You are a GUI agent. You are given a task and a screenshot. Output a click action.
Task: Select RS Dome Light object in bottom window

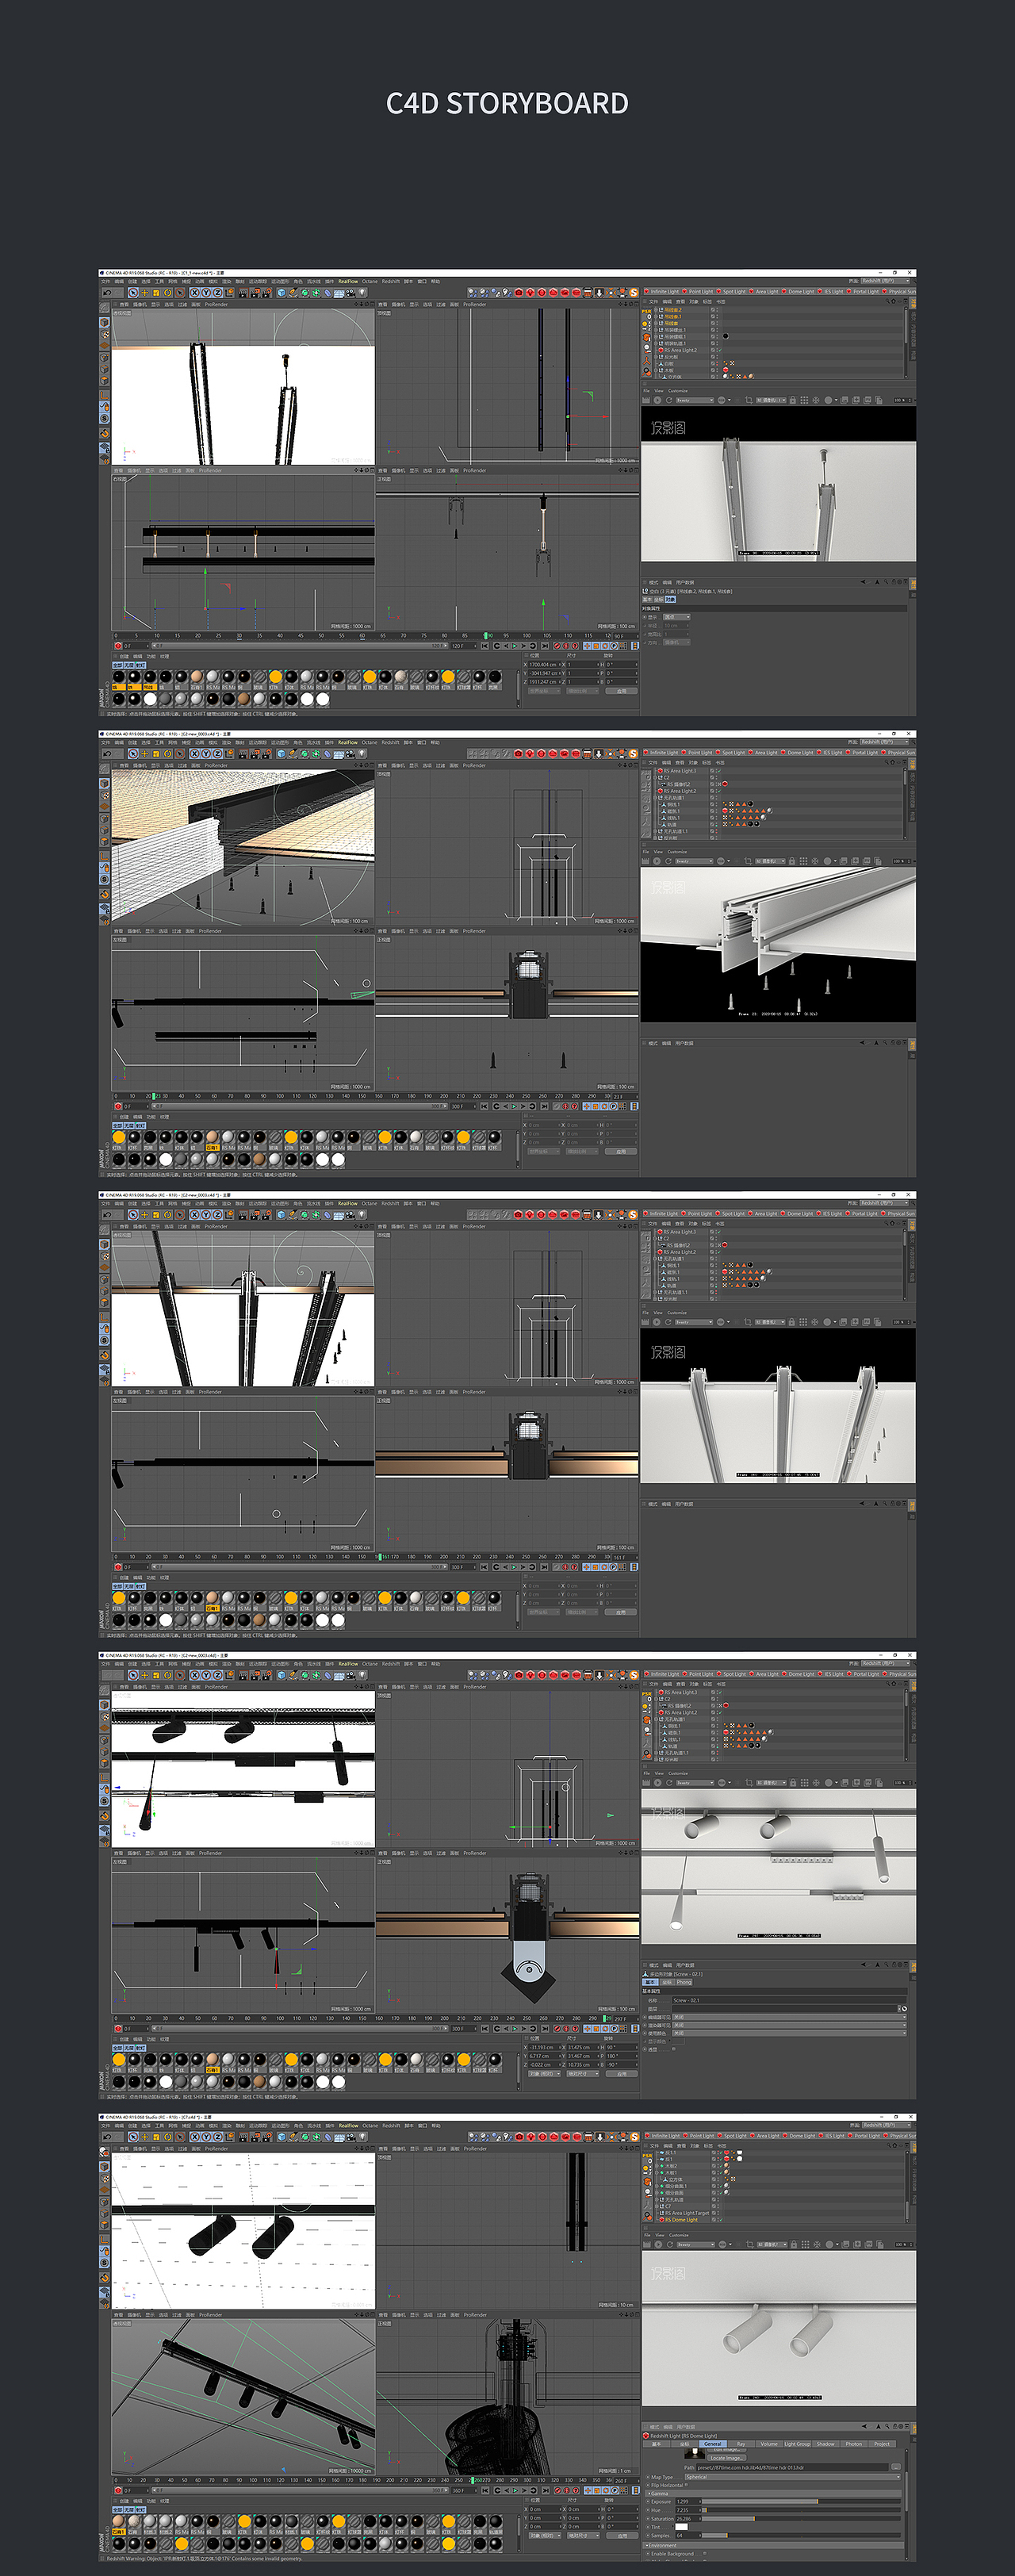point(681,2220)
